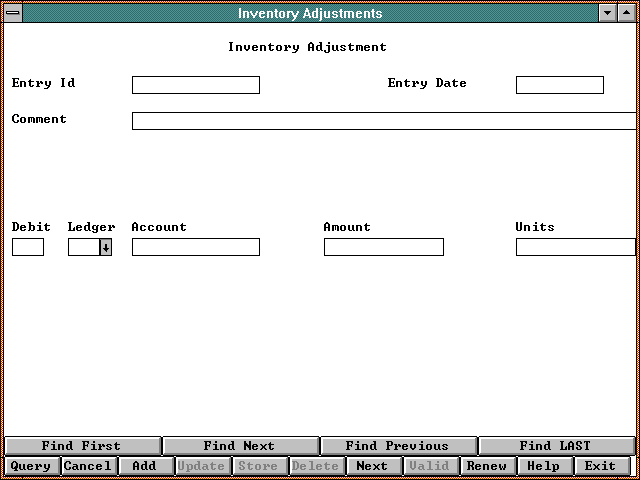Add a new inventory adjustment record
Viewport: 640px width, 480px height.
coord(145,466)
